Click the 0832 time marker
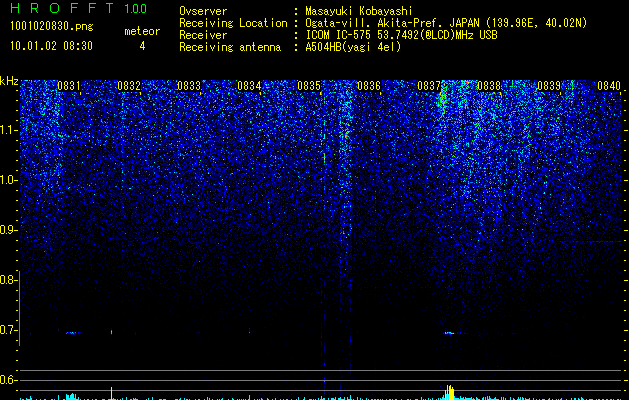This screenshot has width=629, height=400. click(129, 86)
